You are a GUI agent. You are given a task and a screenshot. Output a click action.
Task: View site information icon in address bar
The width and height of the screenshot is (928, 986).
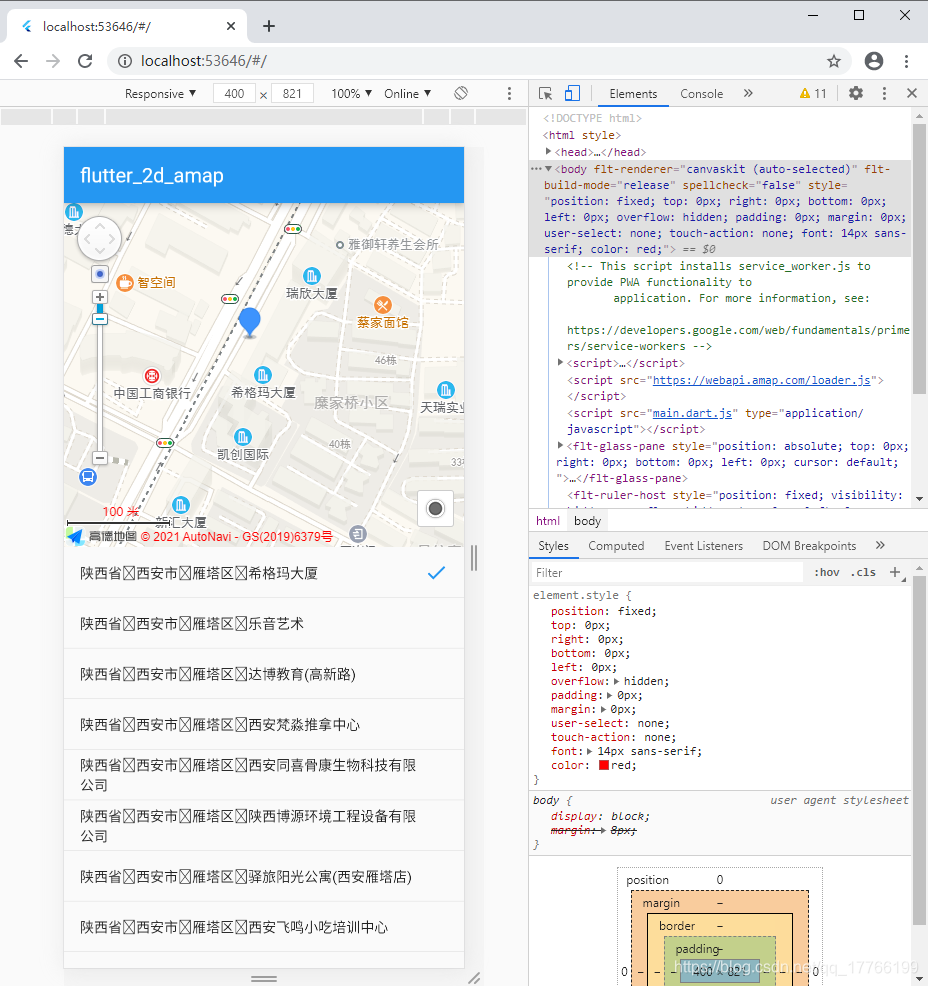pyautogui.click(x=125, y=61)
